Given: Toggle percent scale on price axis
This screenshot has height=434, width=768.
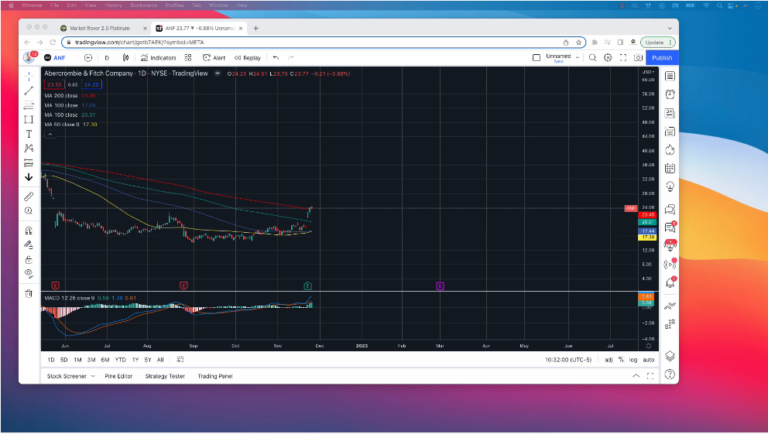Looking at the screenshot, I should coord(621,359).
